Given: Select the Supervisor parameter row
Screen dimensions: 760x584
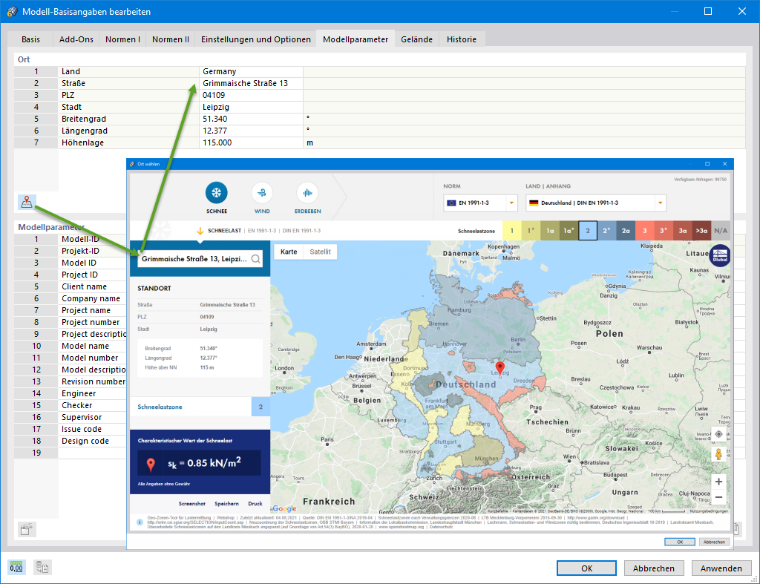Looking at the screenshot, I should pos(70,417).
